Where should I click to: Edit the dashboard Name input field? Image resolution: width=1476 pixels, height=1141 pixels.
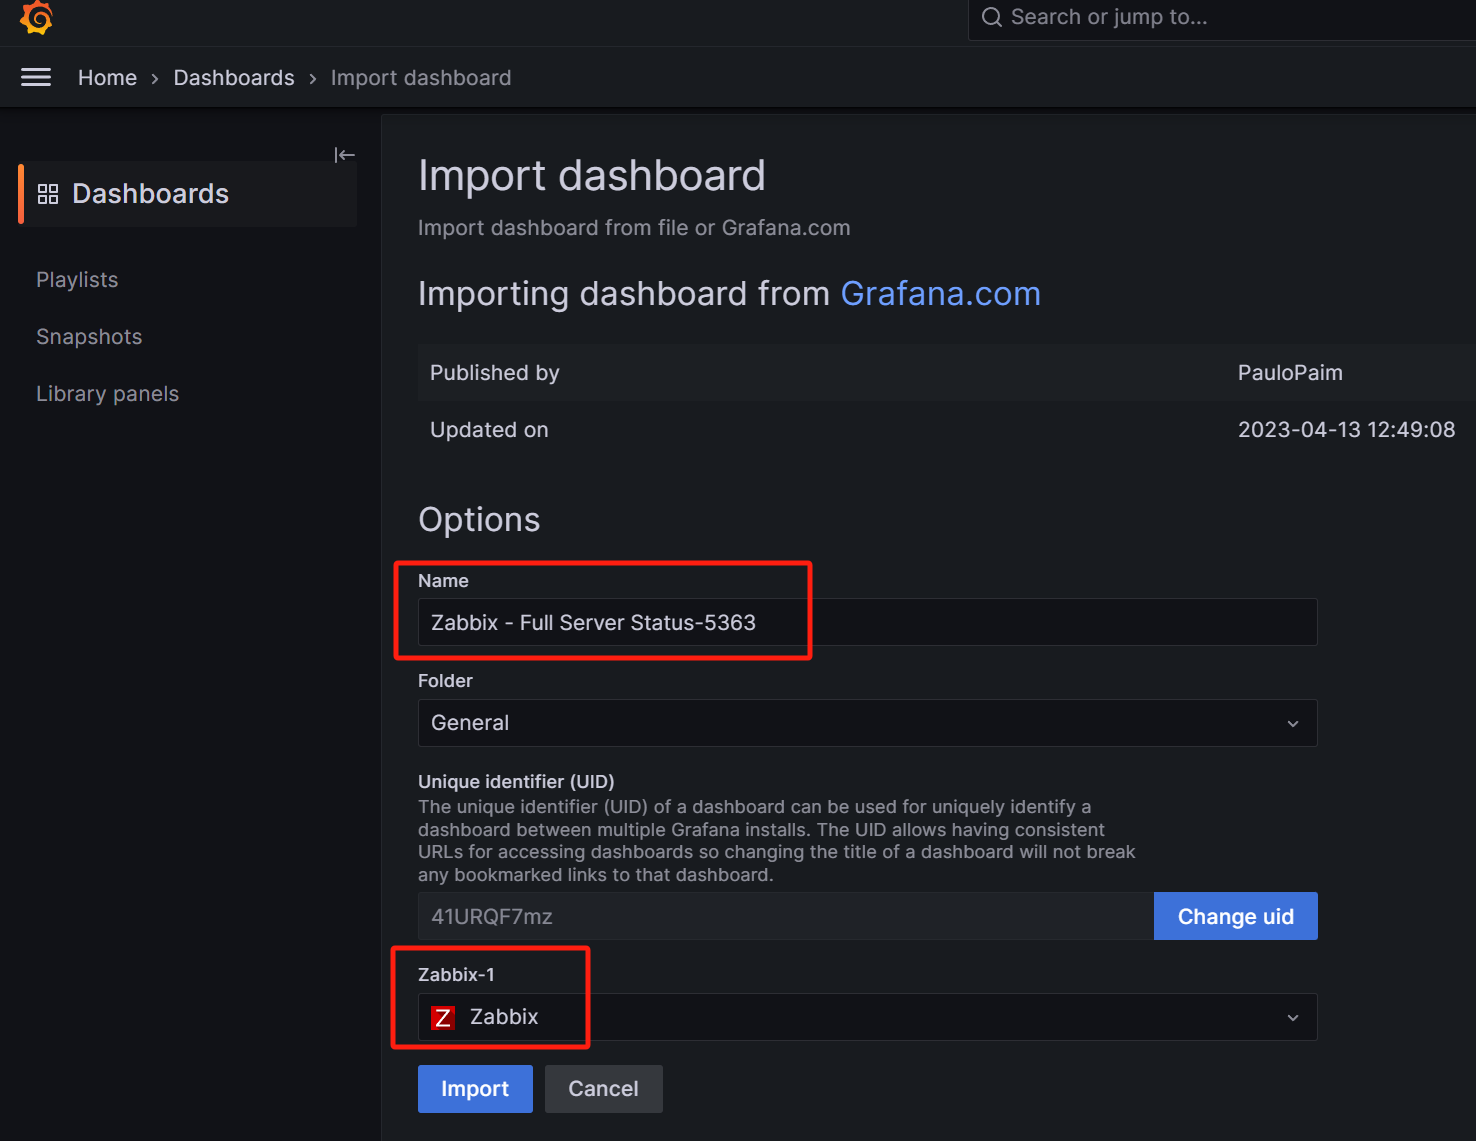pos(867,622)
